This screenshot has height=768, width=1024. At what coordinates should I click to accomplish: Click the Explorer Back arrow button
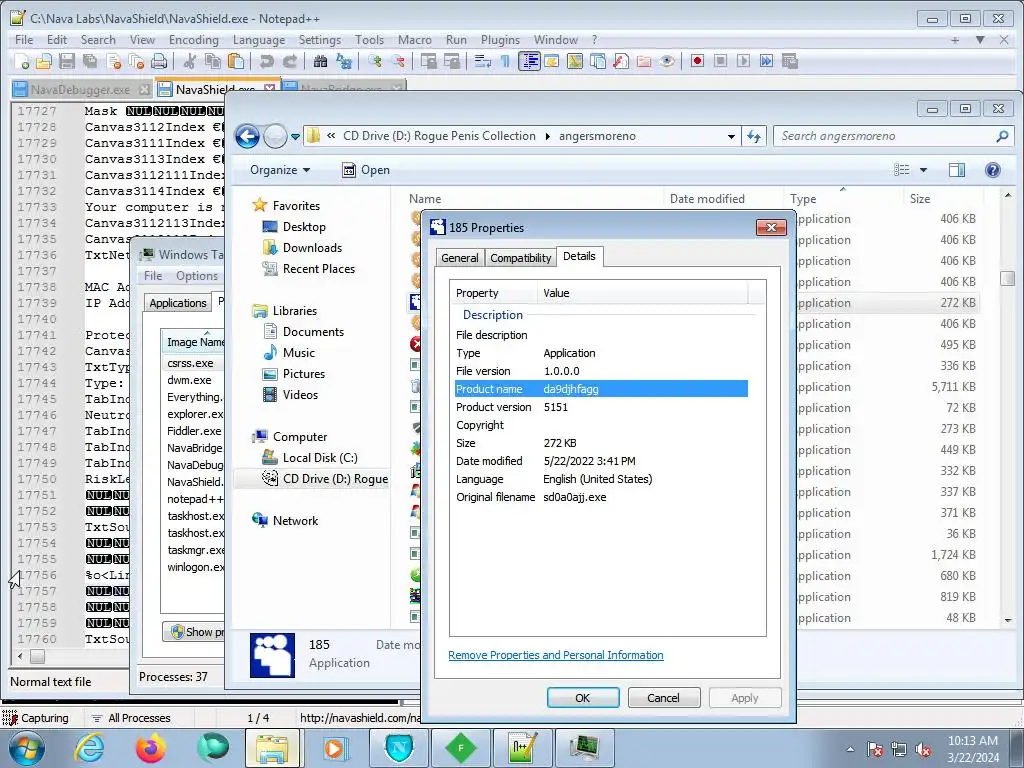coord(248,136)
